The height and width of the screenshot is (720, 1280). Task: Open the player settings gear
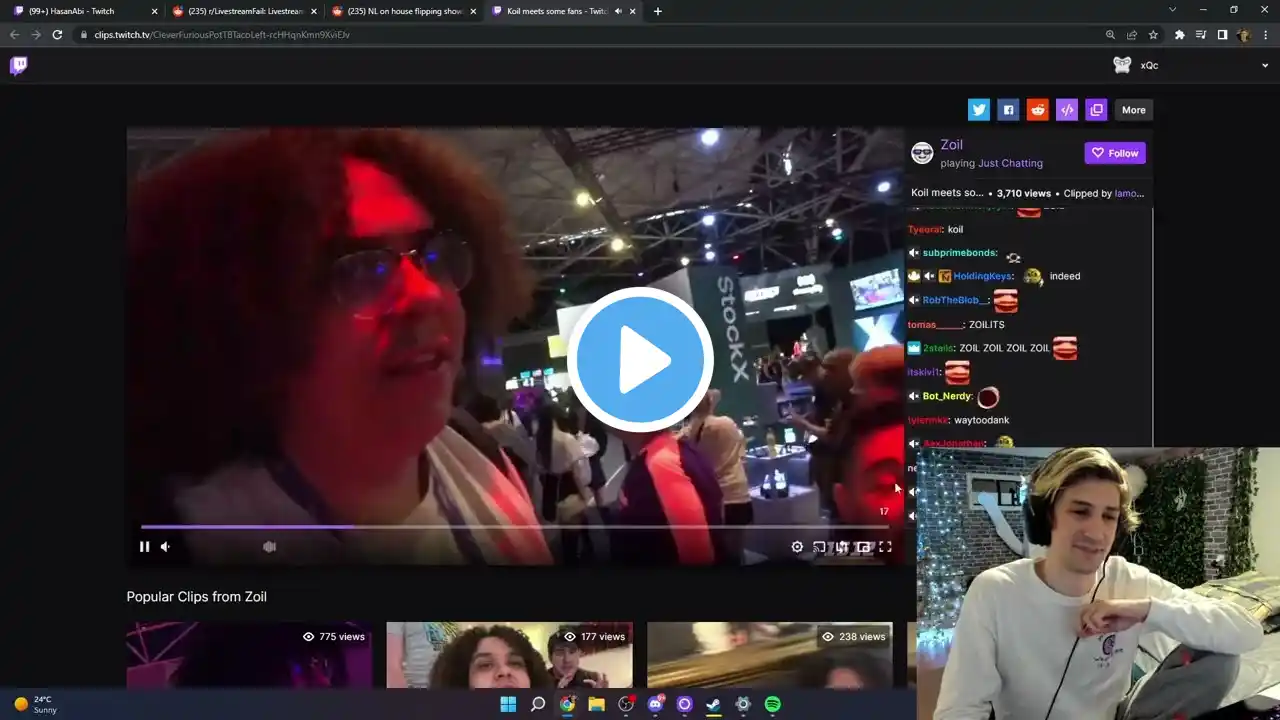(x=797, y=546)
